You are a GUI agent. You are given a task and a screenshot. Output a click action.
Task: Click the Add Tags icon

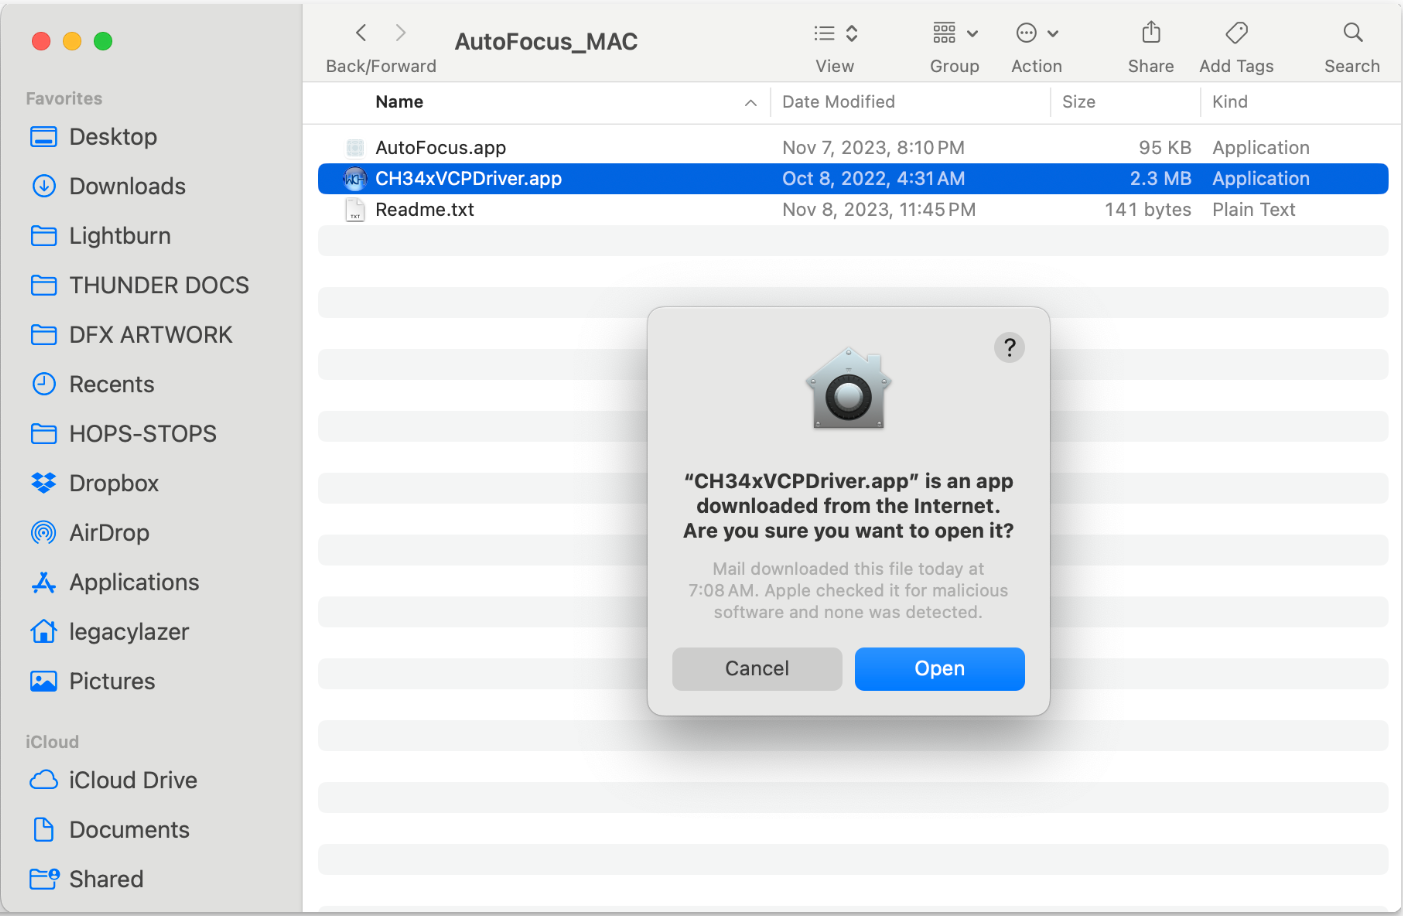tap(1237, 33)
